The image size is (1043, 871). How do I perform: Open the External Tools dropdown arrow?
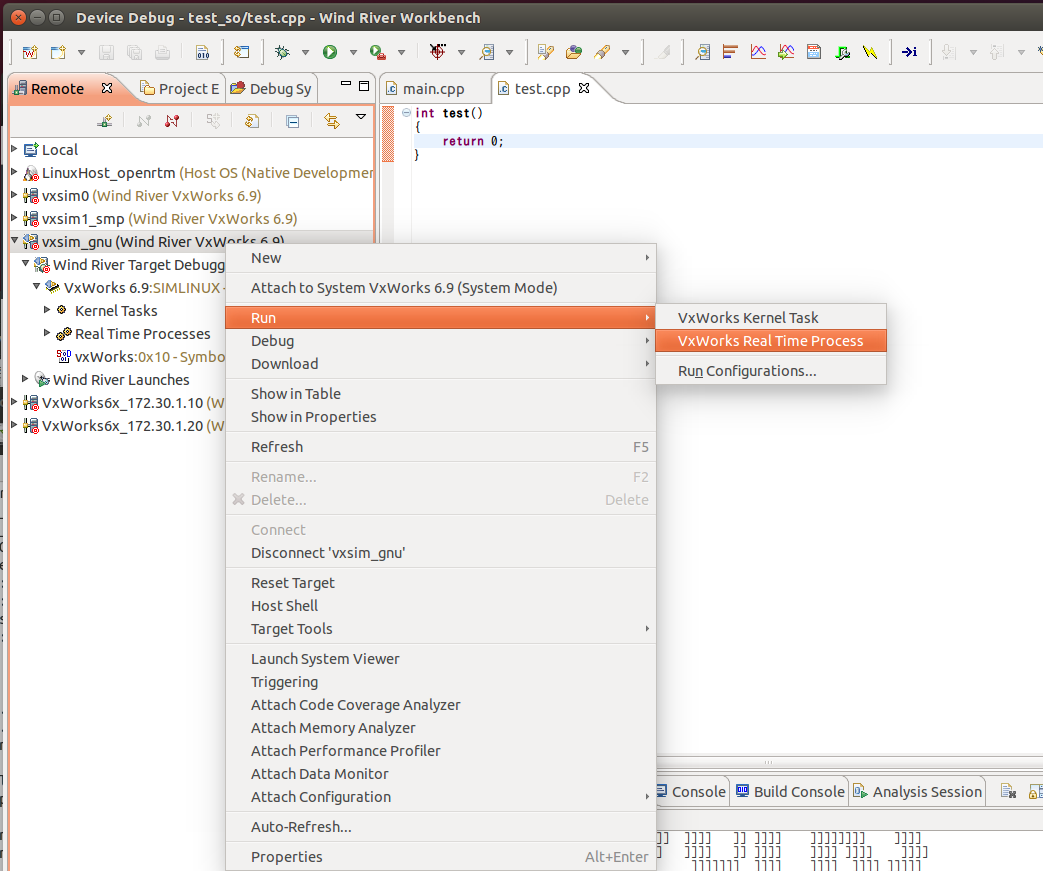401,52
